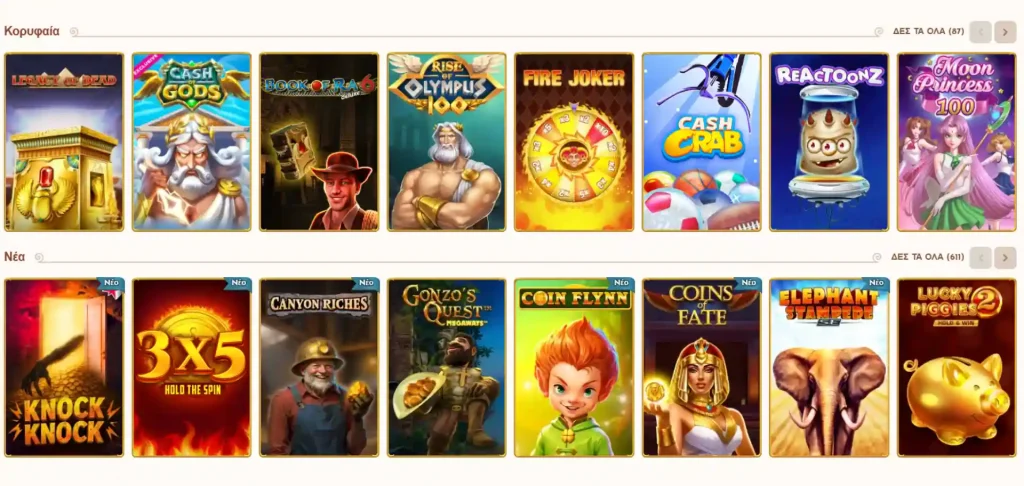Image resolution: width=1024 pixels, height=486 pixels.
Task: Open the Legacy of Dead game tile
Action: click(x=64, y=142)
